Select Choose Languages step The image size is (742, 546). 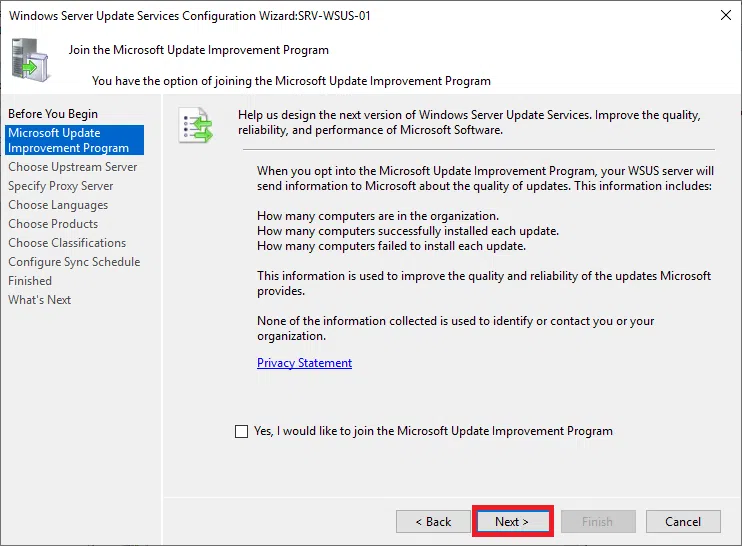58,205
